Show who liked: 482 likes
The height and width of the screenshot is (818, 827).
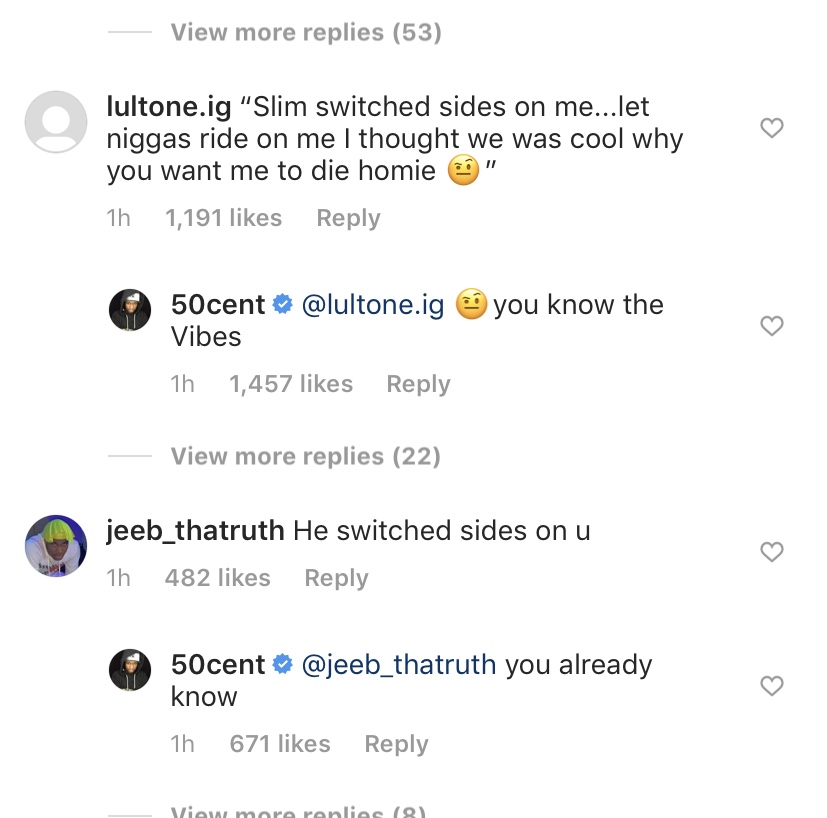click(217, 578)
